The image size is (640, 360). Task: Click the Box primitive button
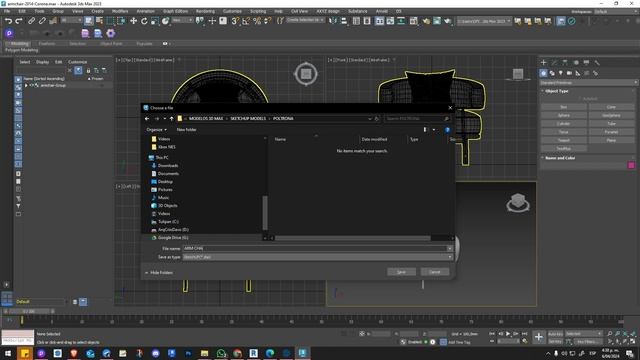563,107
